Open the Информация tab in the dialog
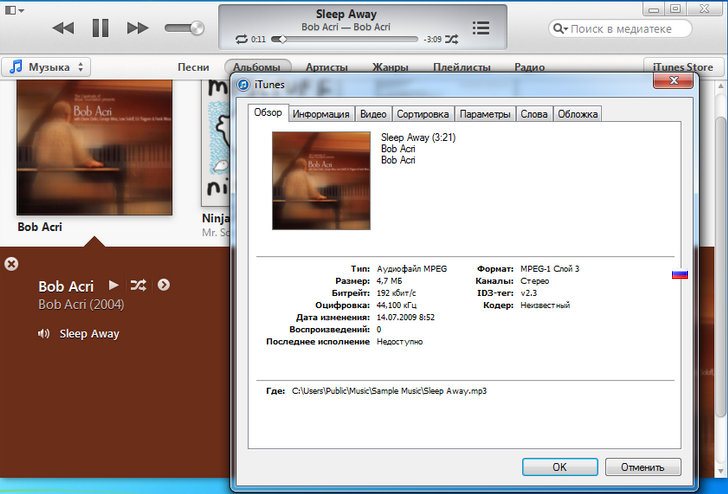This screenshot has width=728, height=494. tap(321, 114)
